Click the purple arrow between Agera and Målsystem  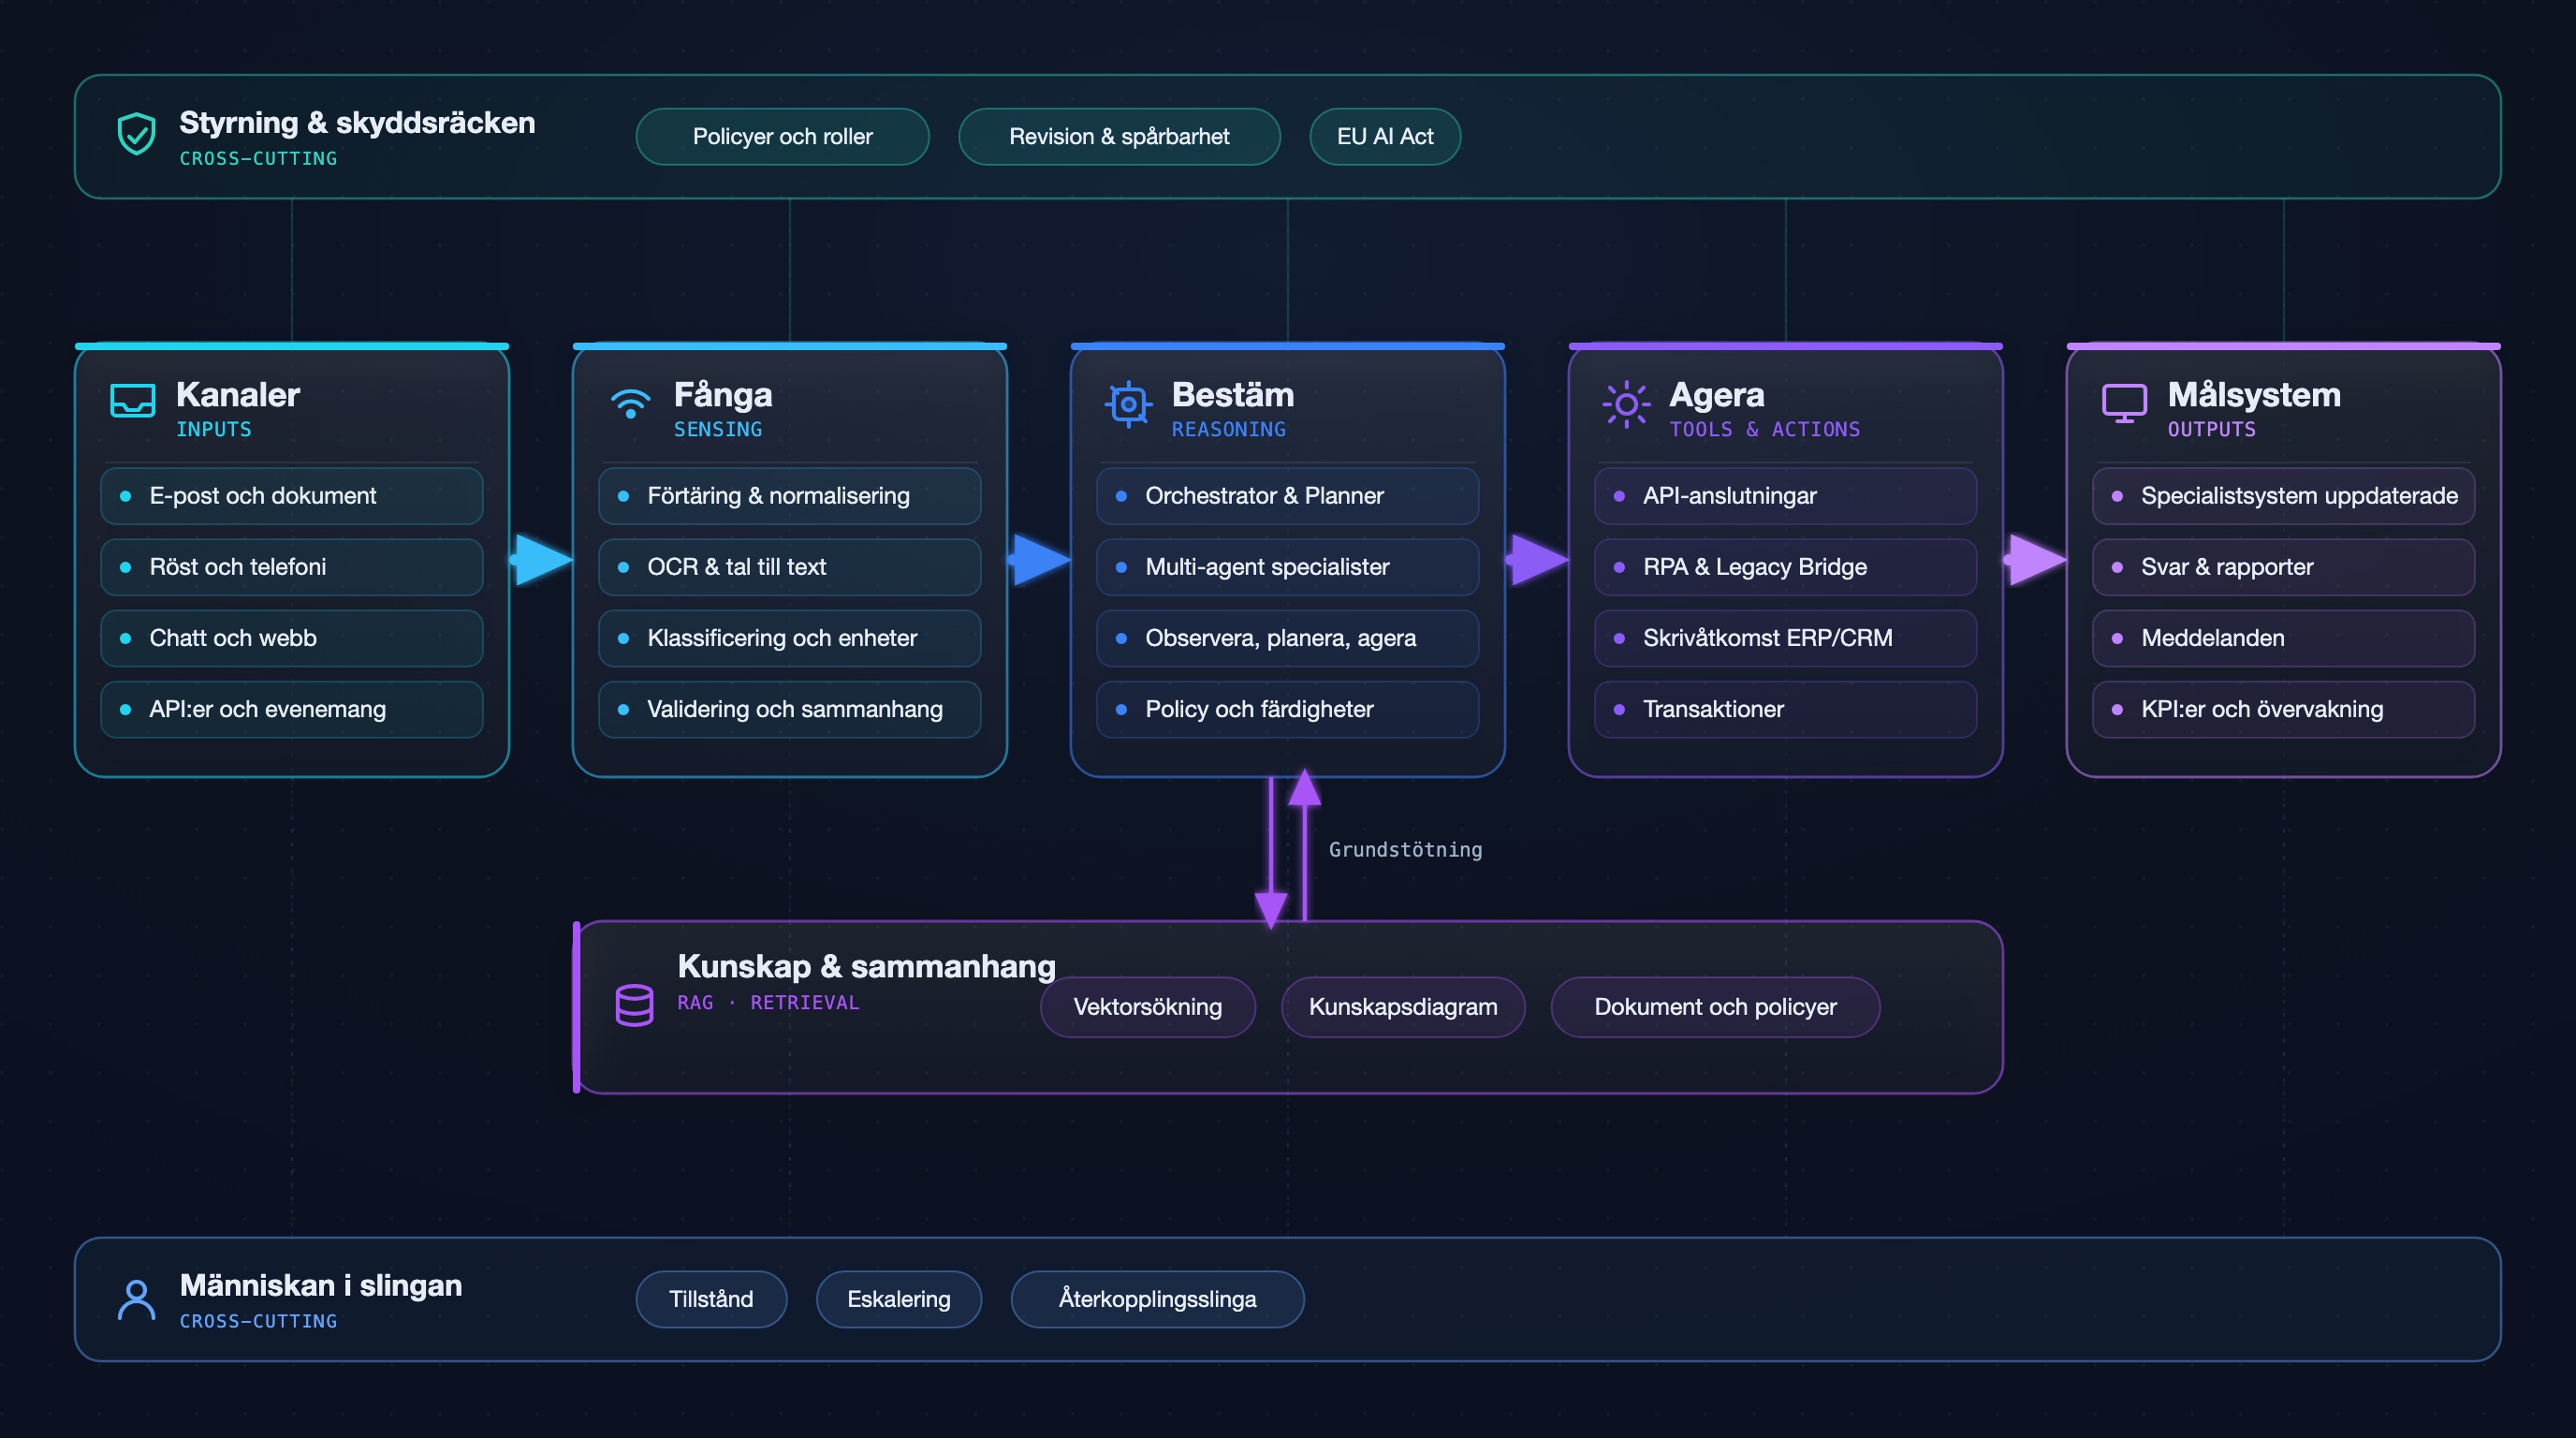pyautogui.click(x=2035, y=560)
